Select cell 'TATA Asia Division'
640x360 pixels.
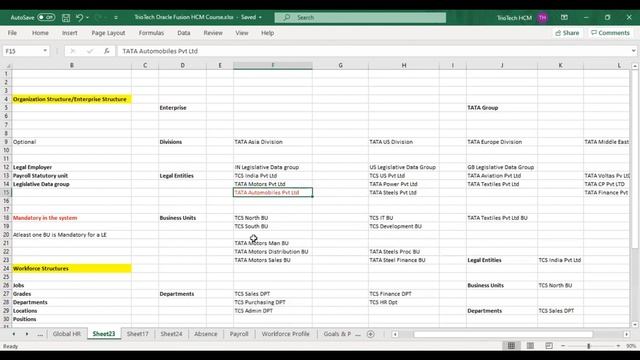click(x=273, y=142)
